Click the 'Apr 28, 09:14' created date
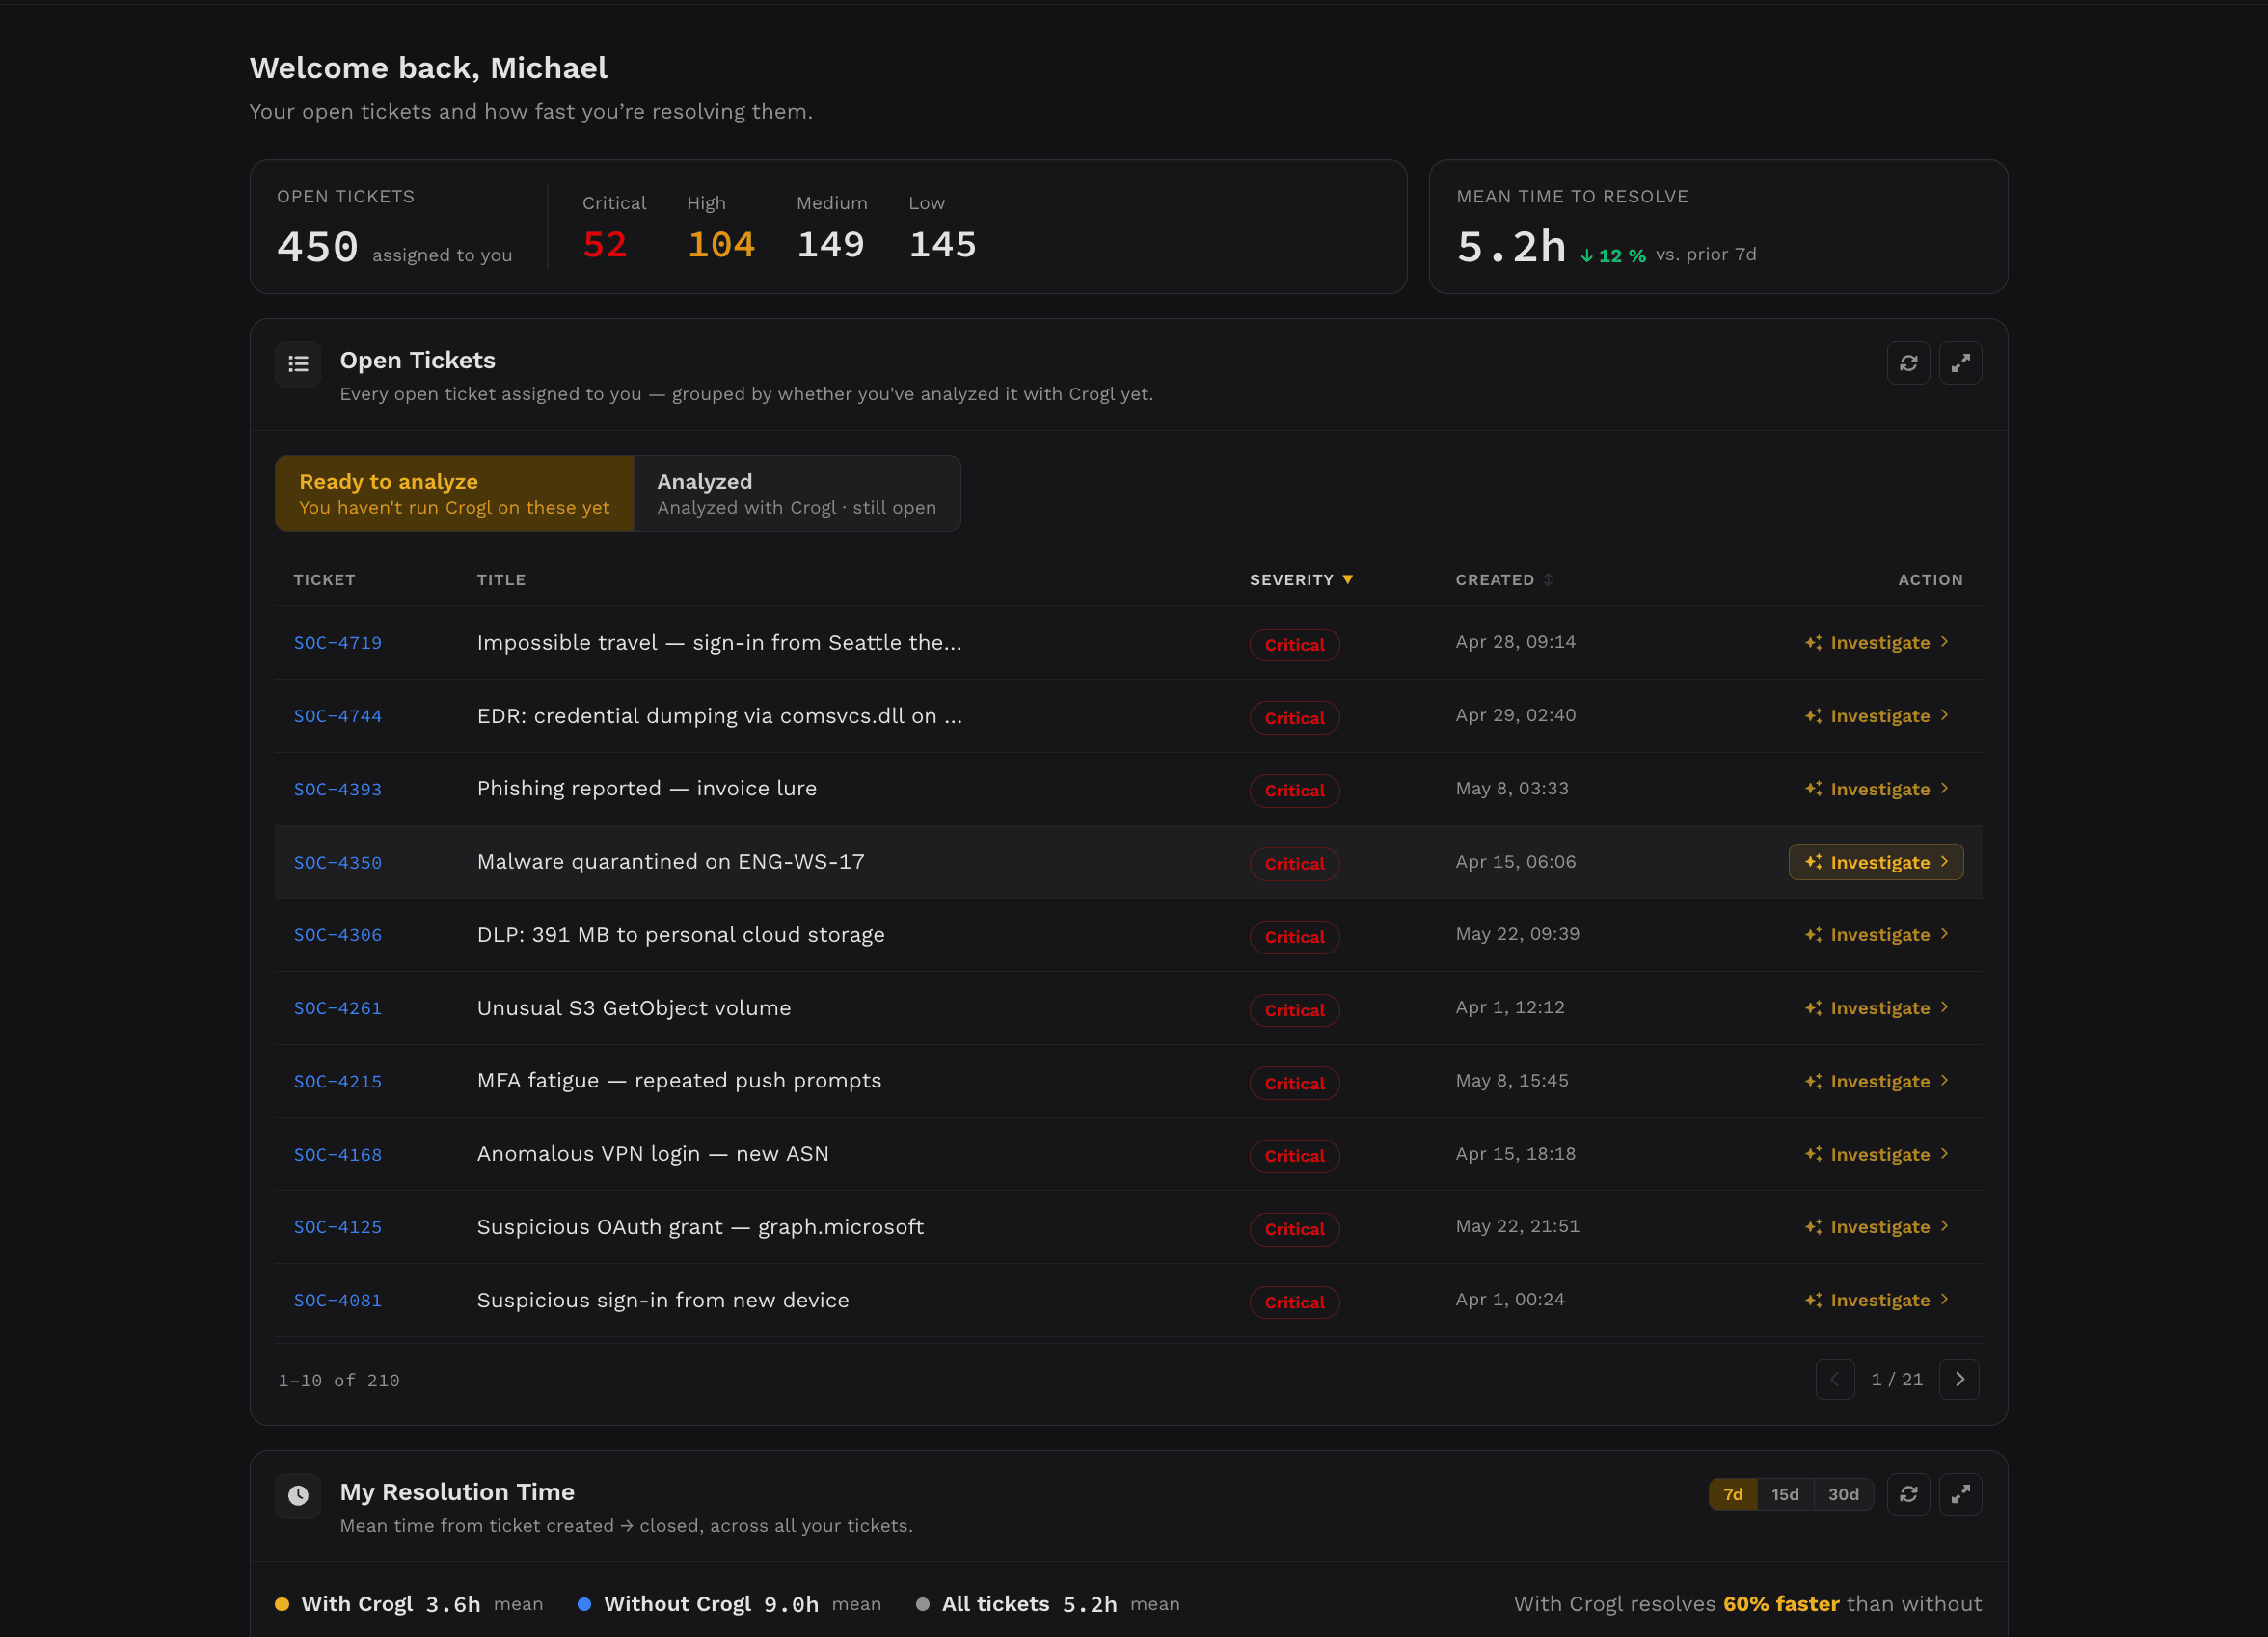2268x1637 pixels. [1515, 642]
